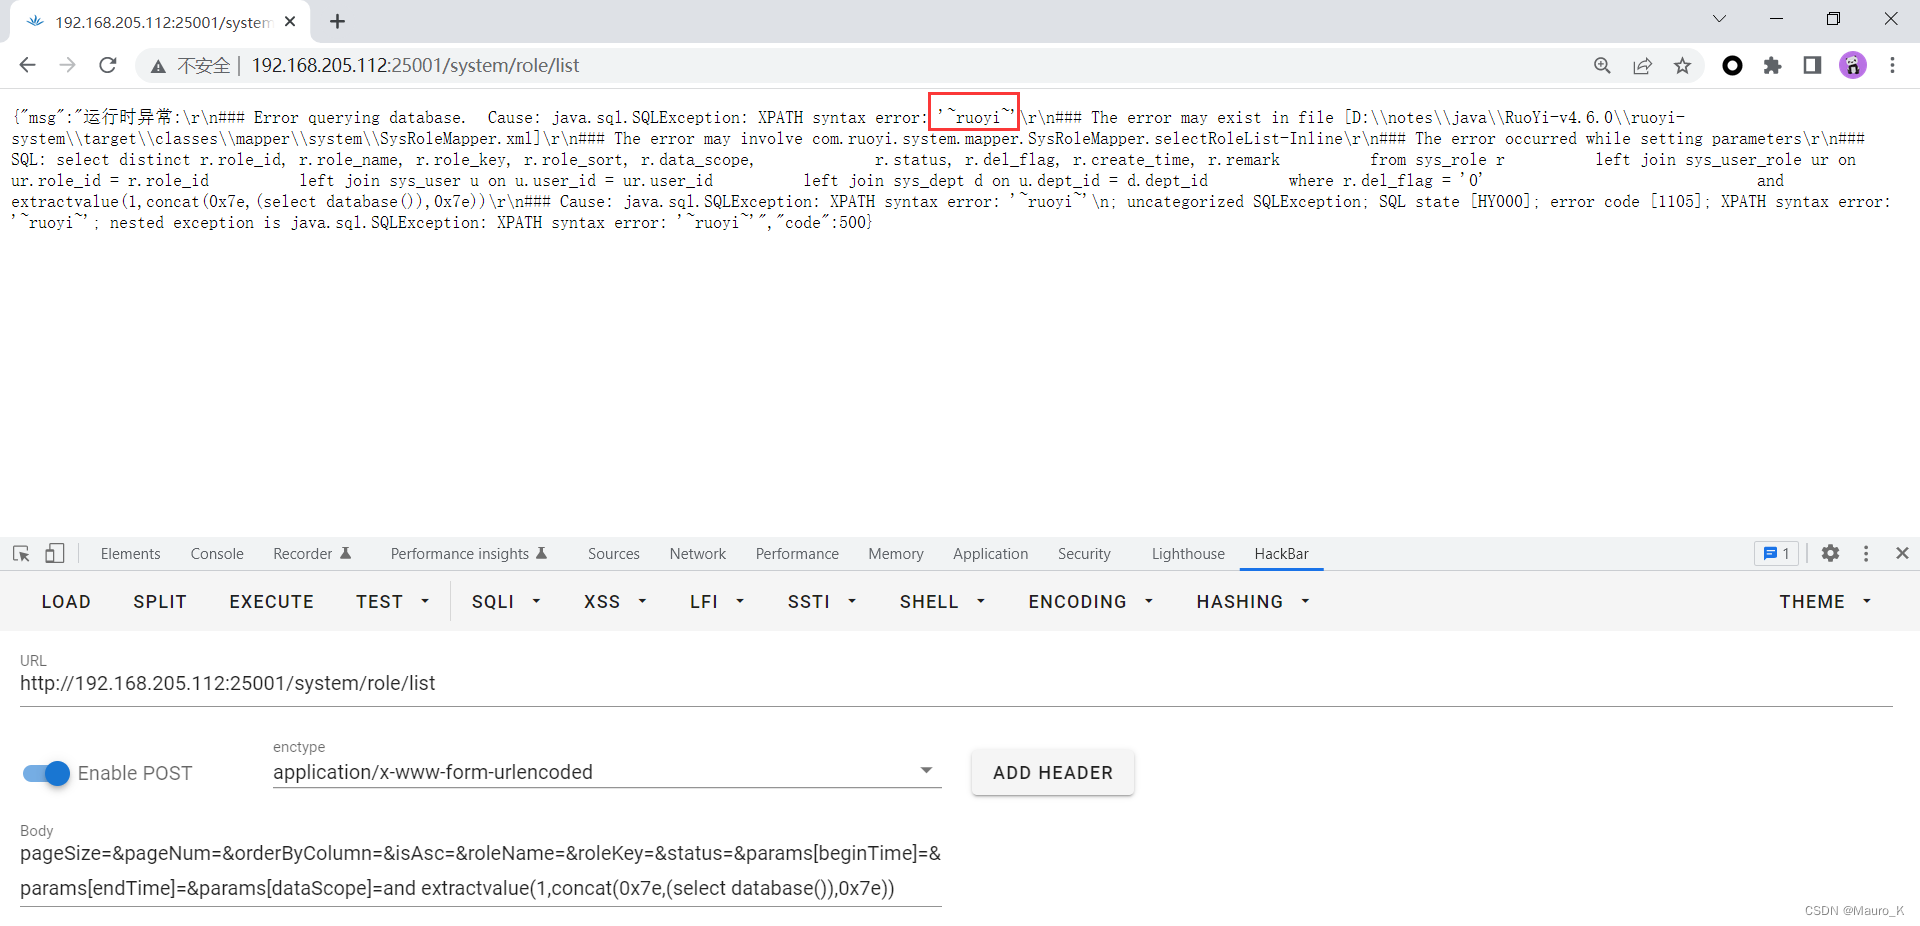Switch to the Sources tab
The width and height of the screenshot is (1920, 926).
pyautogui.click(x=613, y=554)
